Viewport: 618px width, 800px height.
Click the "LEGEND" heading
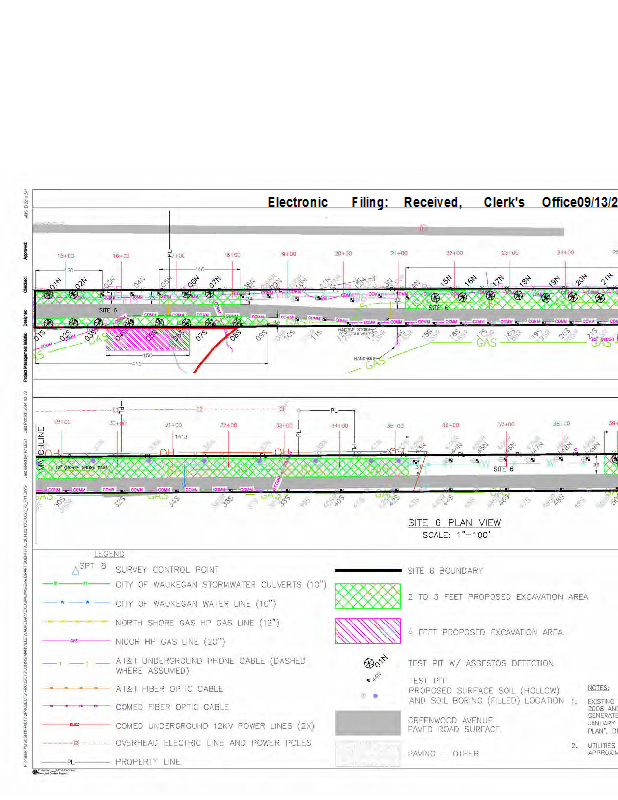point(110,554)
